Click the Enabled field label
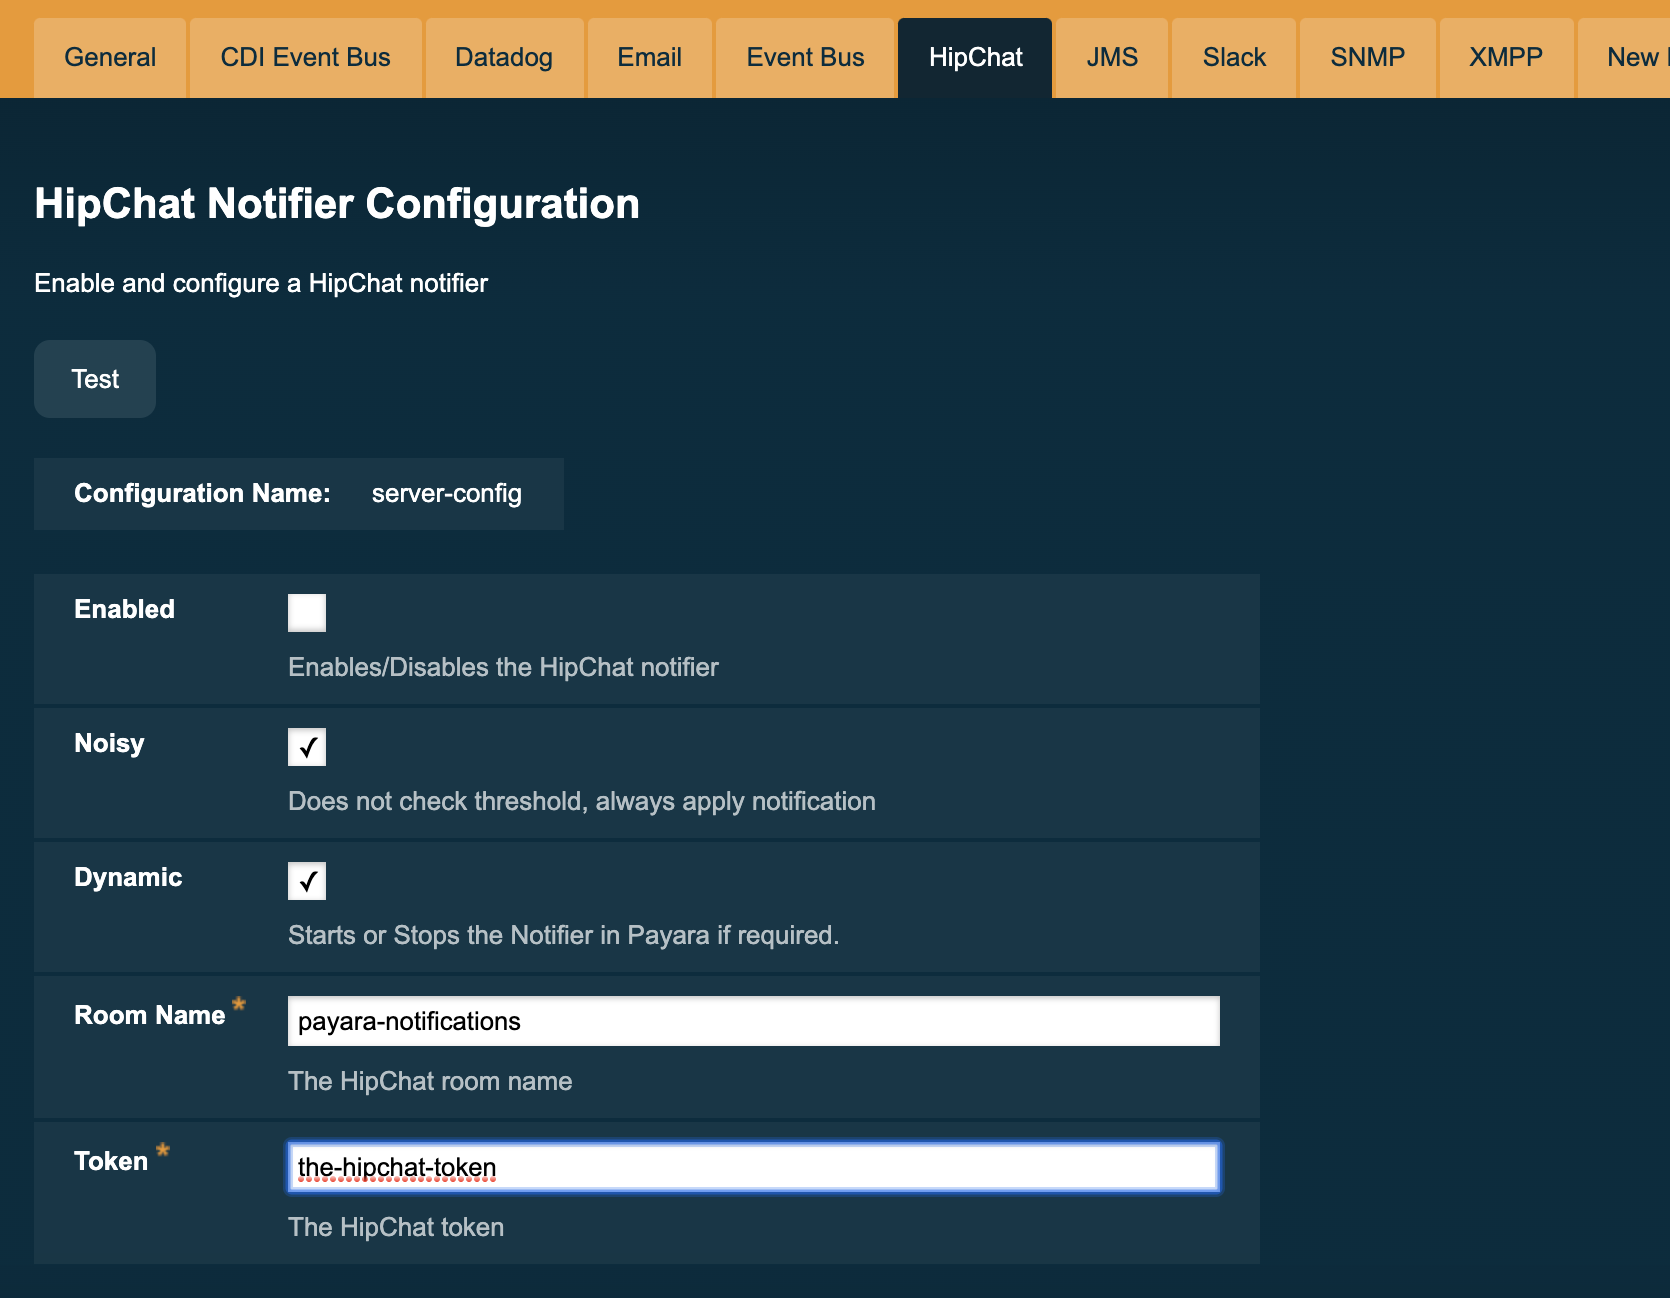Viewport: 1670px width, 1298px height. click(x=124, y=609)
